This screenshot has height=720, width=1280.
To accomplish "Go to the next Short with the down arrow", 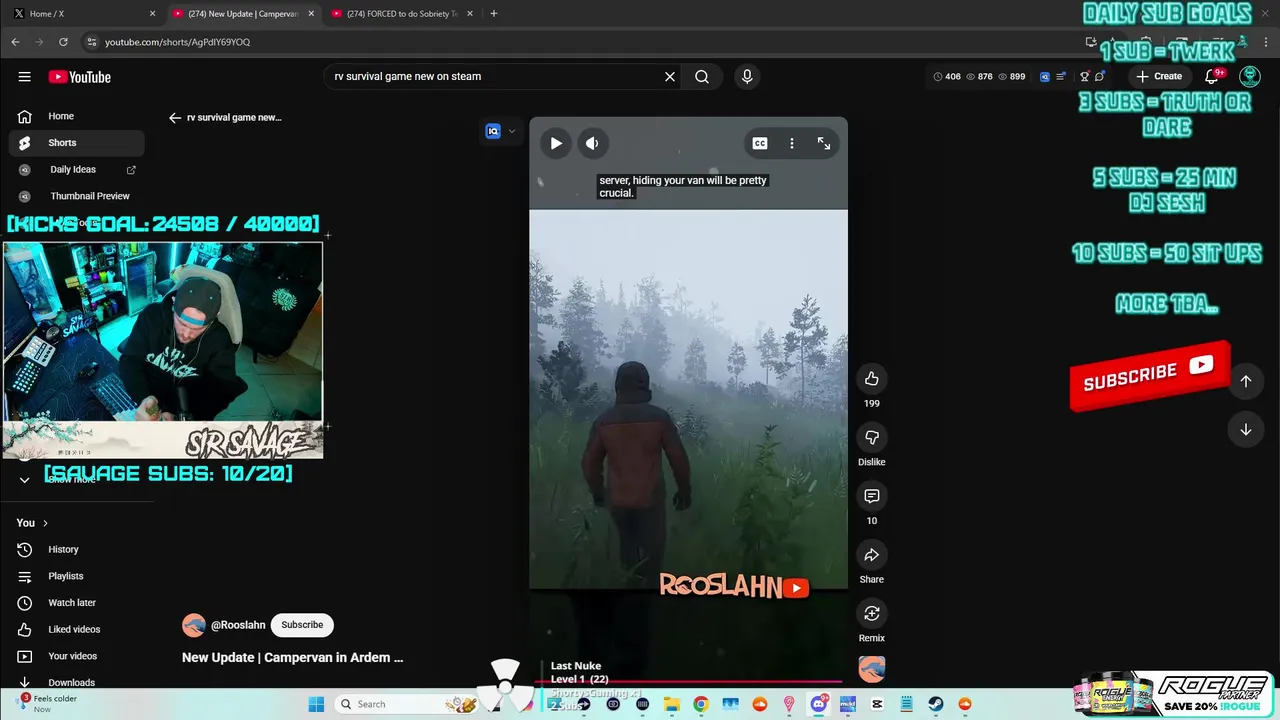I will tap(1246, 429).
